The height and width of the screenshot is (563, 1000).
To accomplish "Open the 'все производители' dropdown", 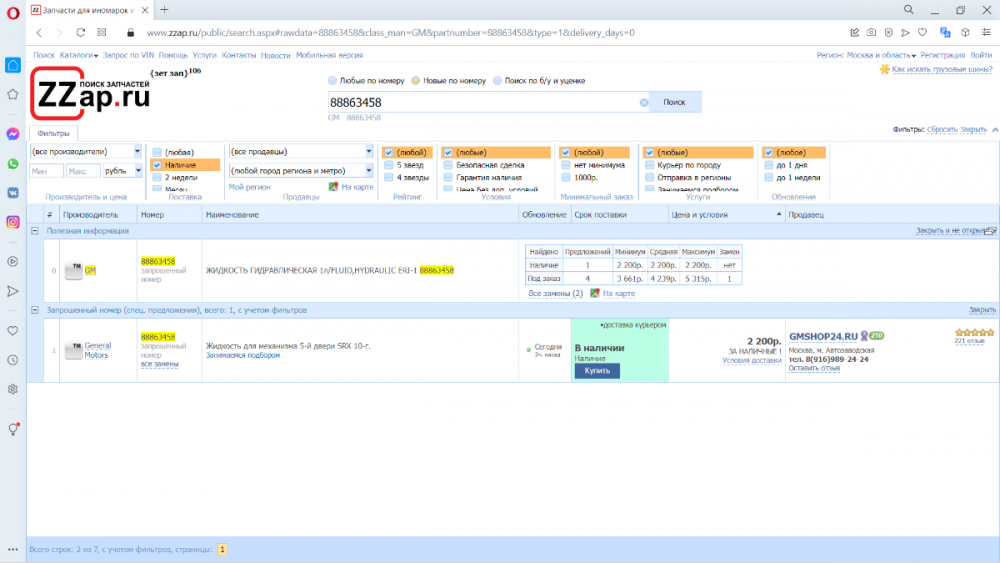I will [86, 151].
